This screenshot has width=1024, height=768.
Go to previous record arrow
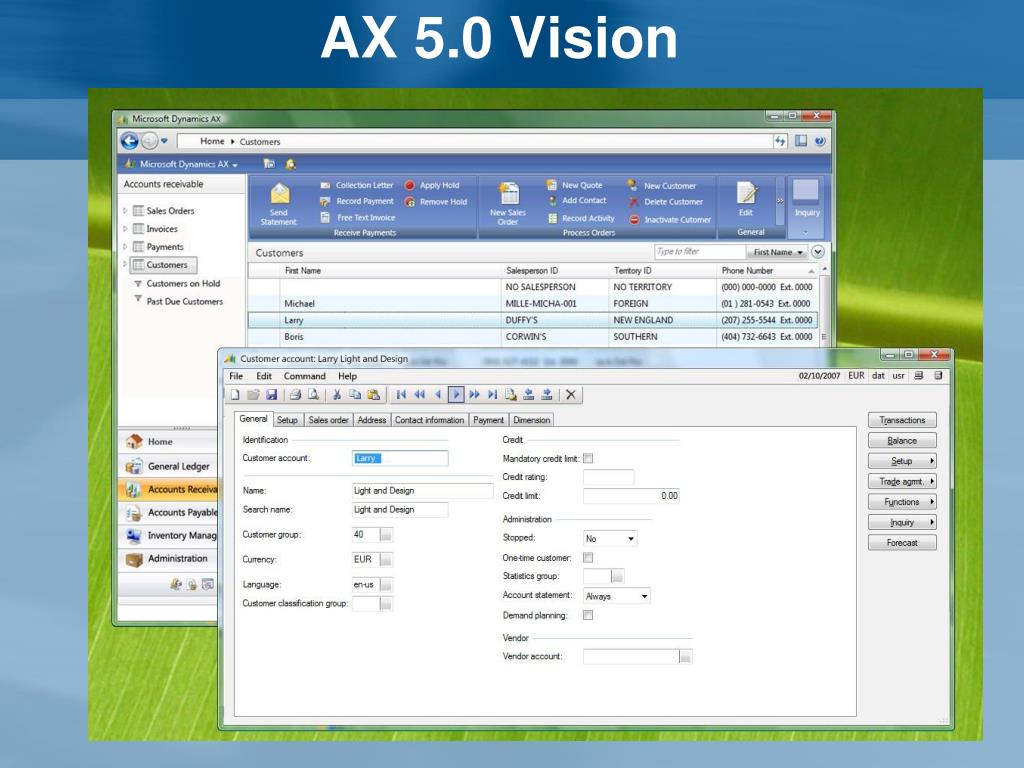click(438, 394)
